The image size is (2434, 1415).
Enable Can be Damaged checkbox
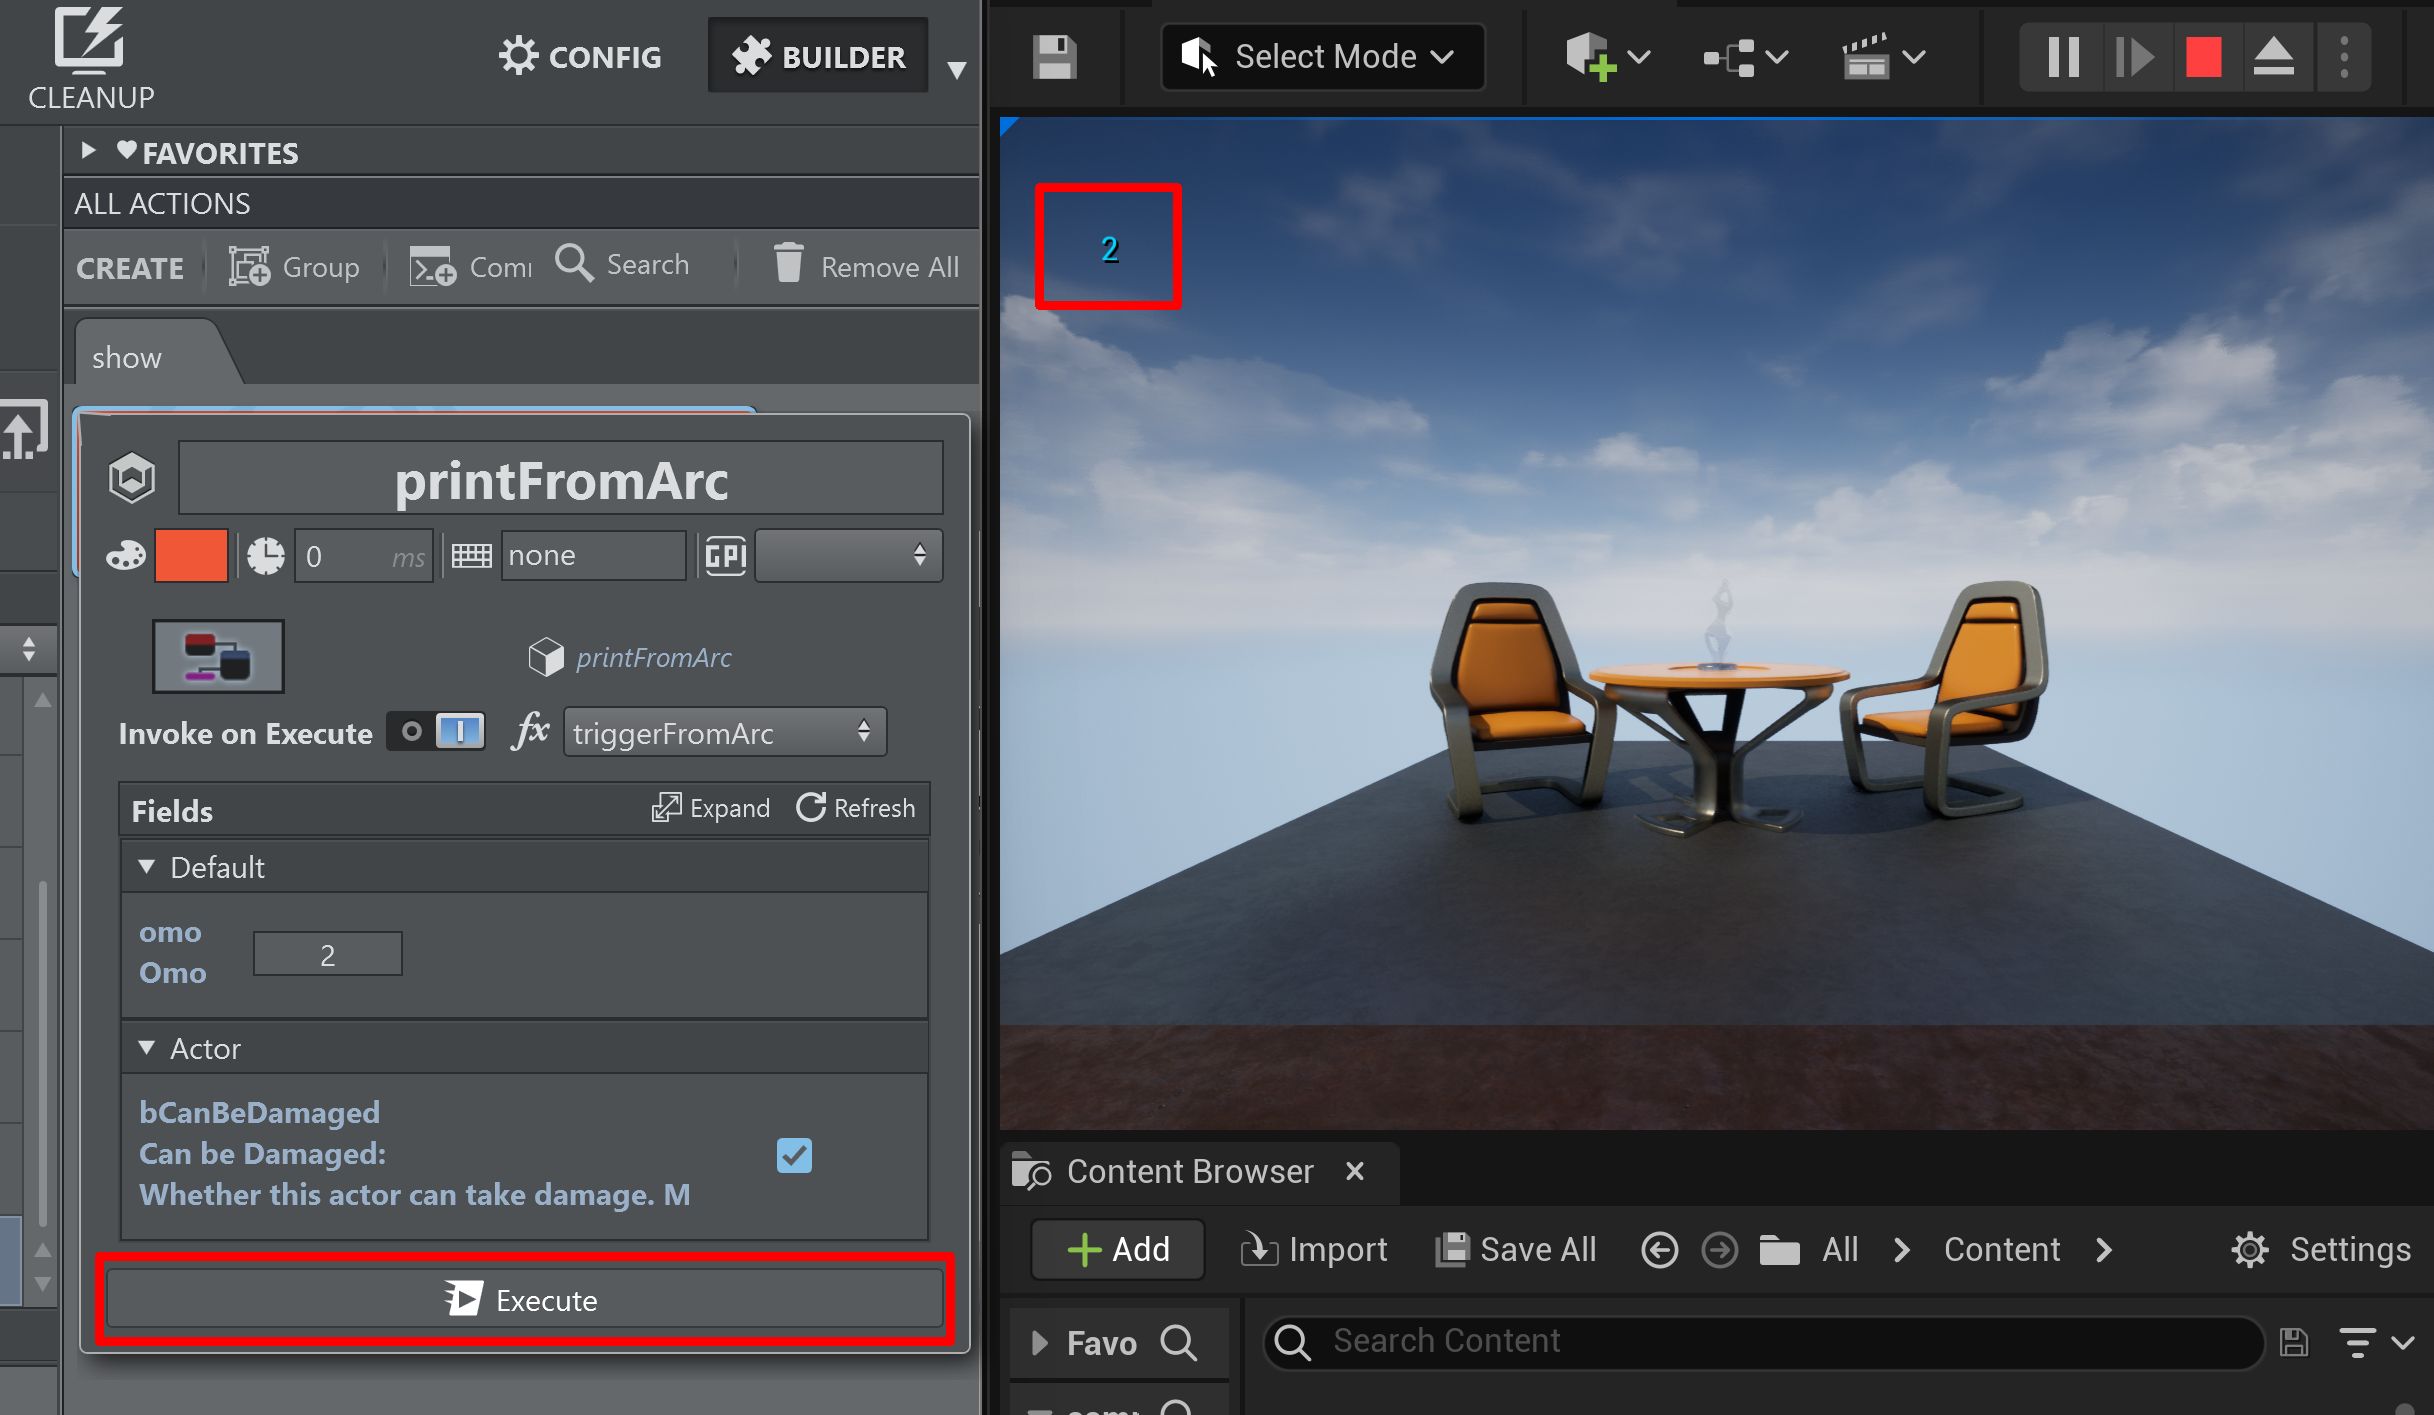[x=793, y=1154]
